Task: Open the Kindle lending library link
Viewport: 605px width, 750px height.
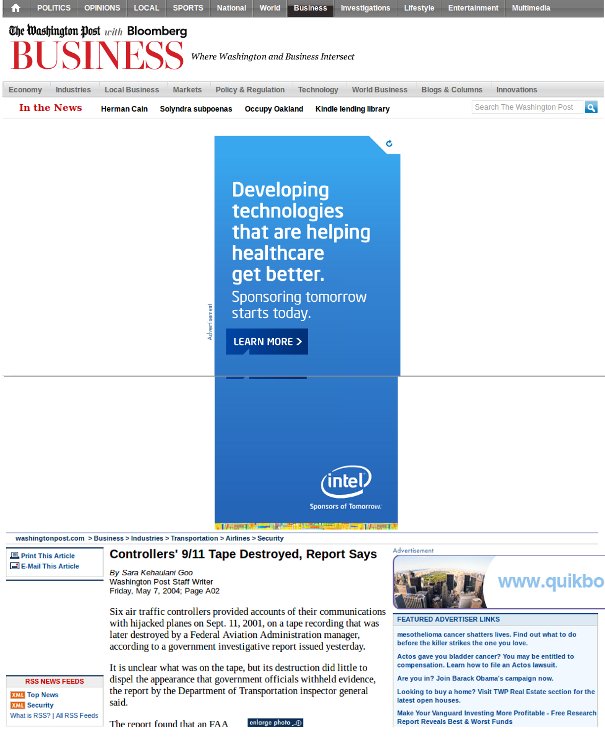Action: point(352,109)
